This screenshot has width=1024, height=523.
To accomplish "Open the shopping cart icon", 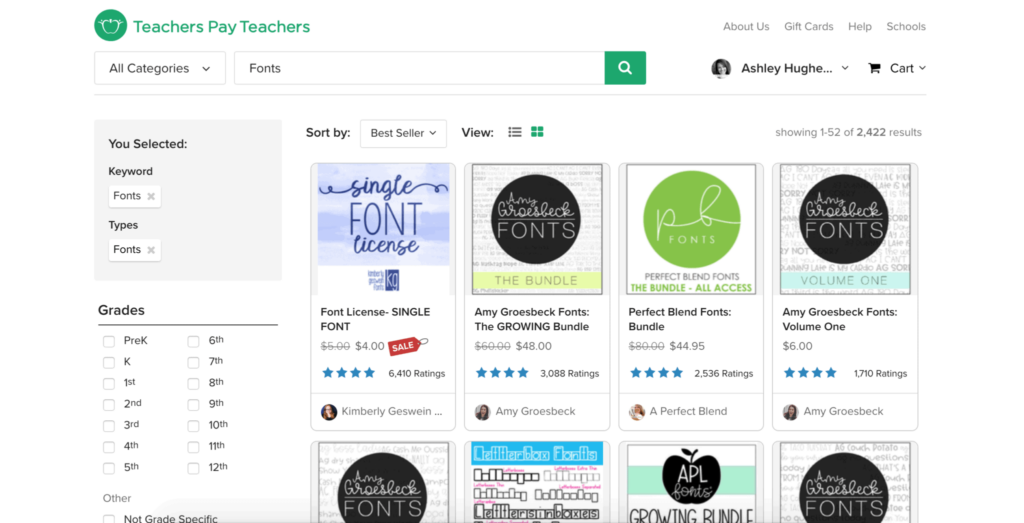I will 874,68.
